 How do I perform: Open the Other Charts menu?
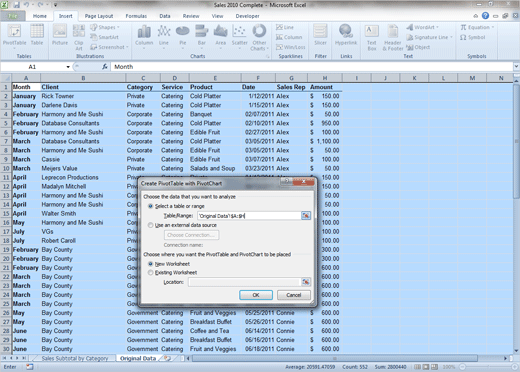coord(259,37)
